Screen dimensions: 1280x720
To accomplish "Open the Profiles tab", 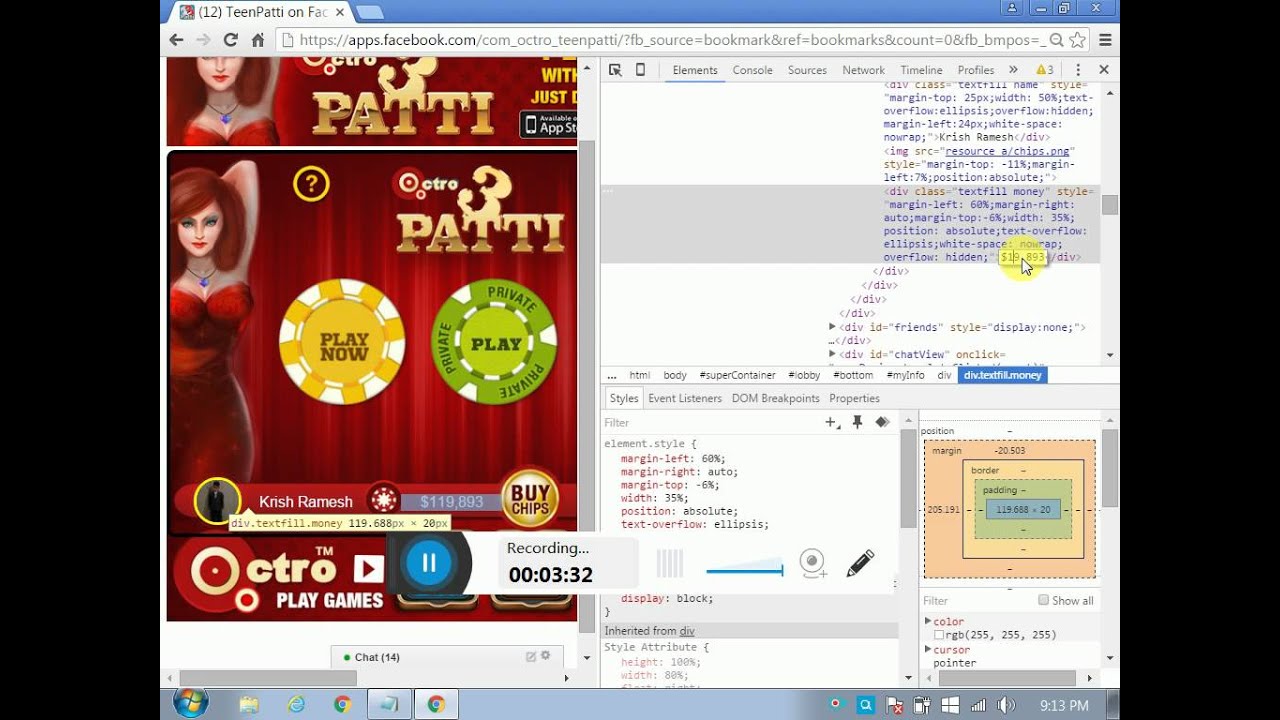I will pyautogui.click(x=976, y=70).
